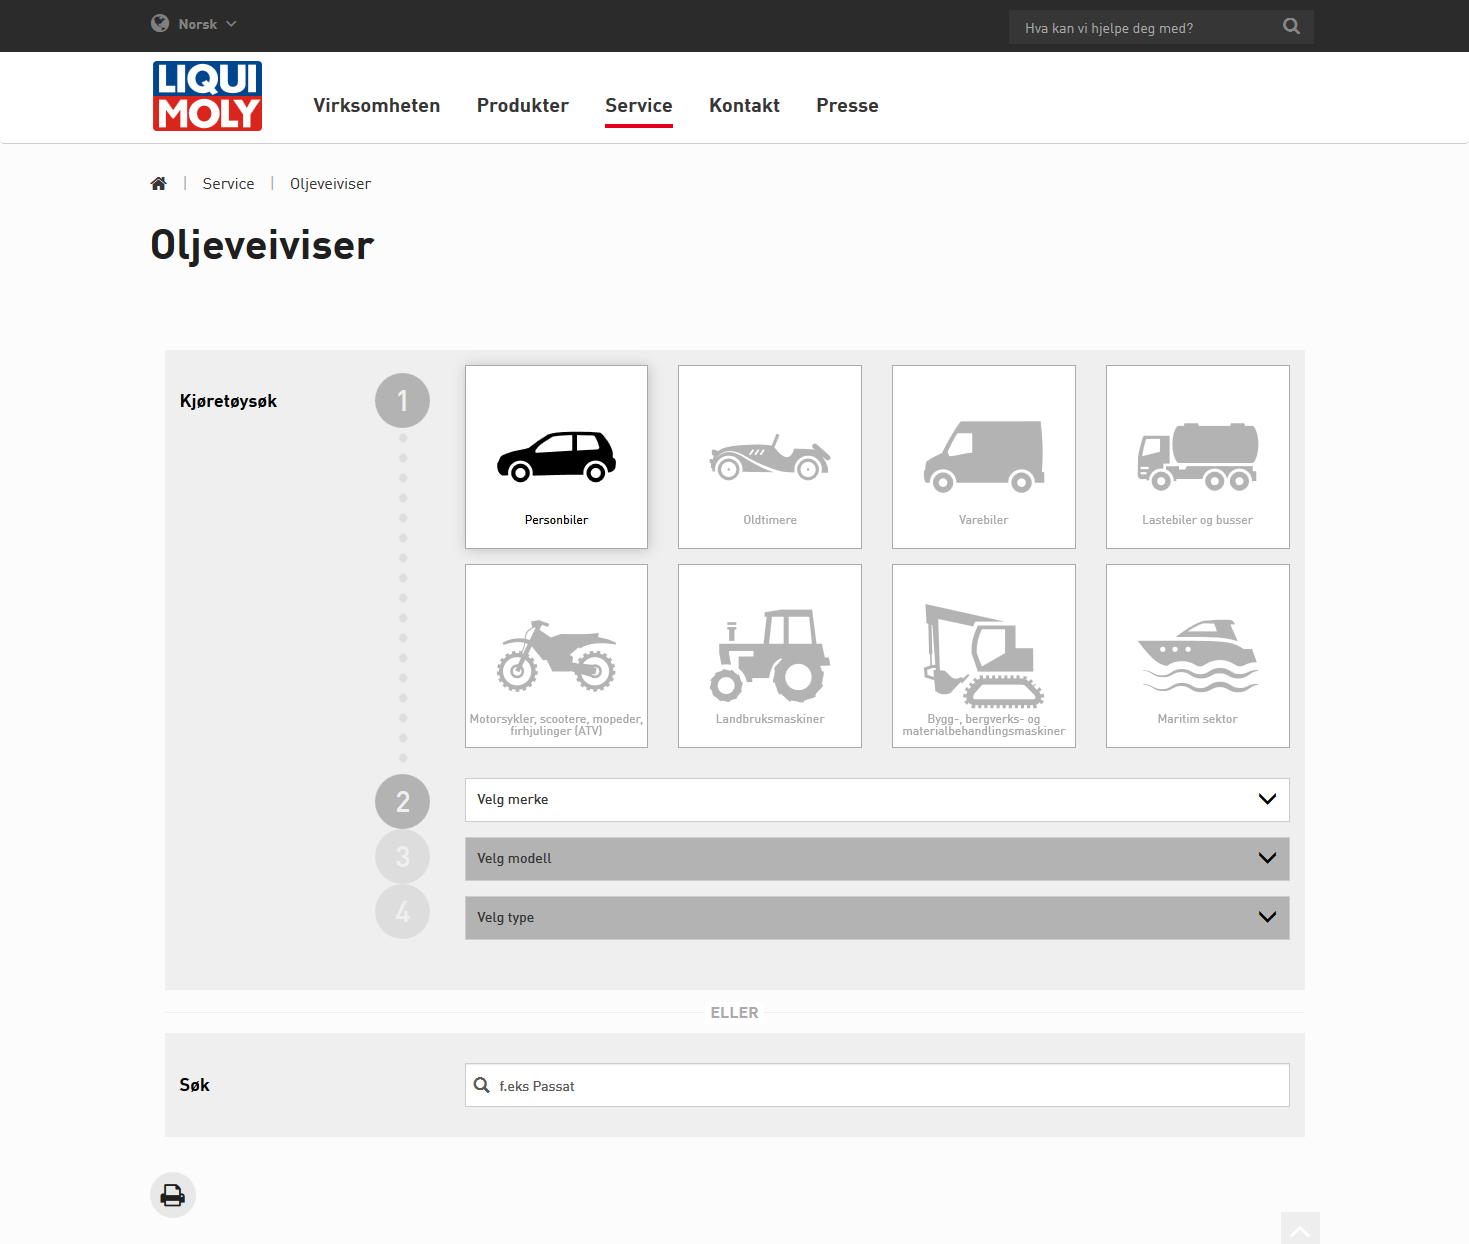Open the Produkter menu
Image resolution: width=1469 pixels, height=1244 pixels.
[x=522, y=106]
